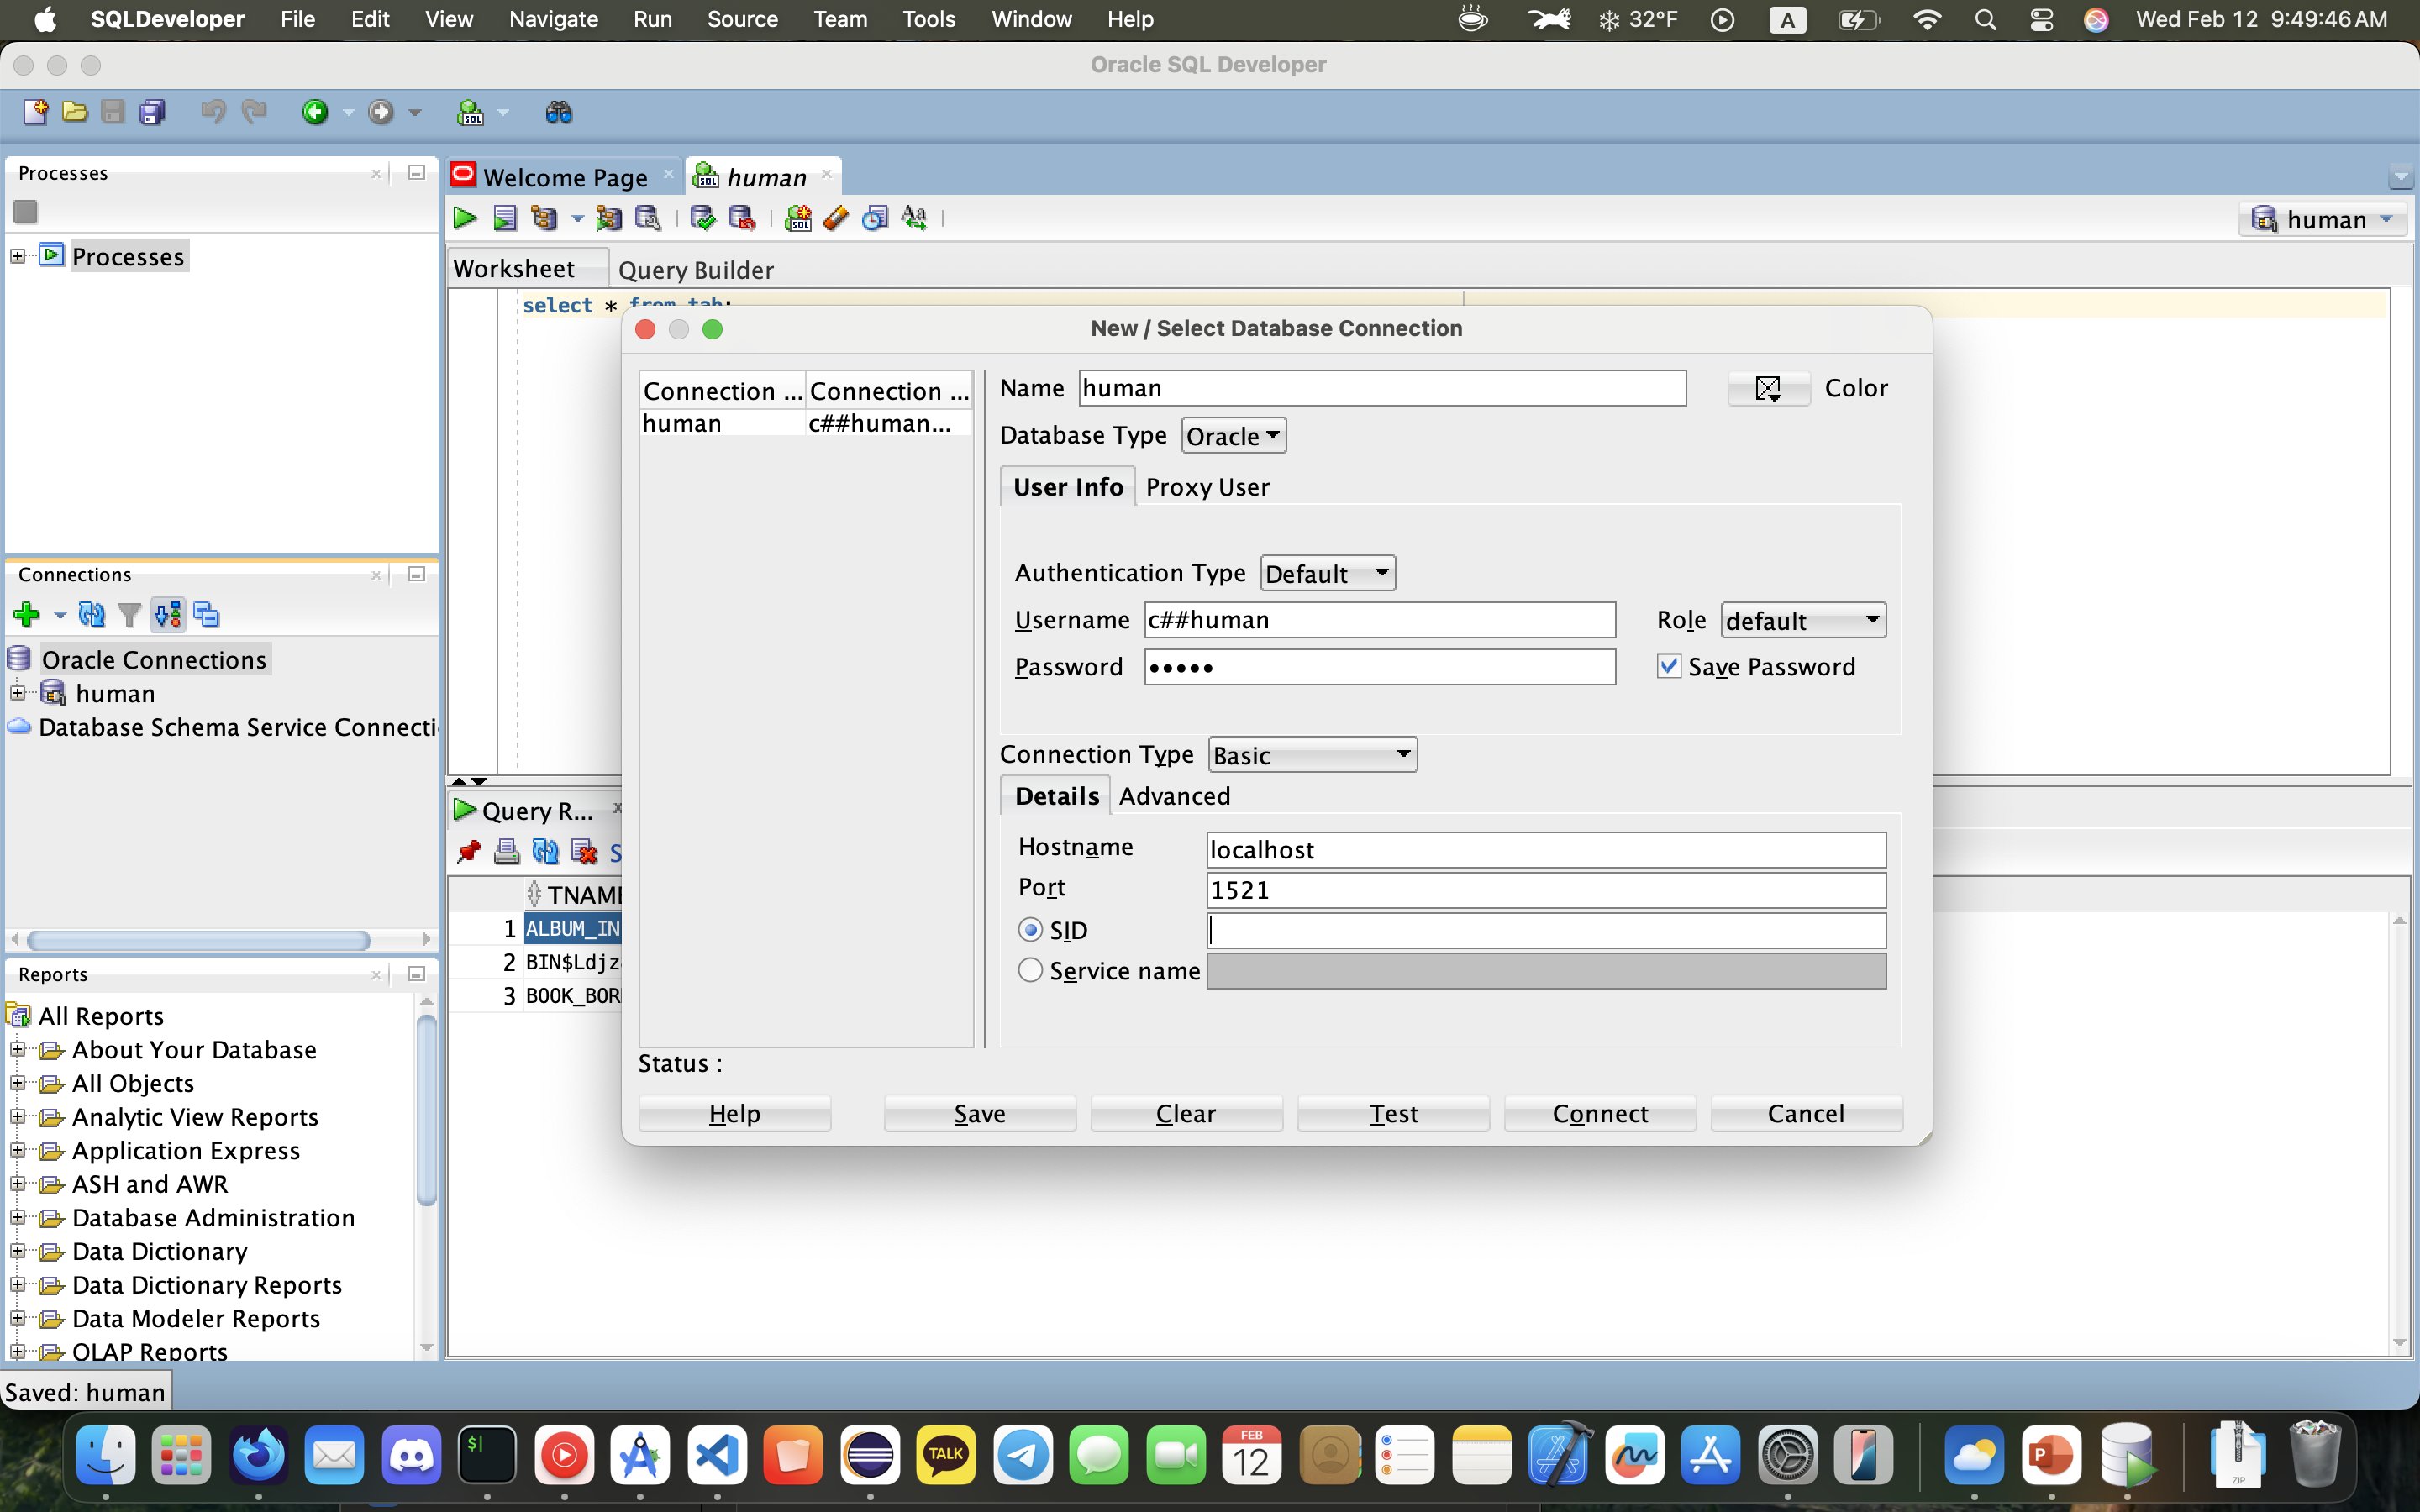Switch to the Welcome Page tab
2420x1512 pixels.
click(x=565, y=177)
